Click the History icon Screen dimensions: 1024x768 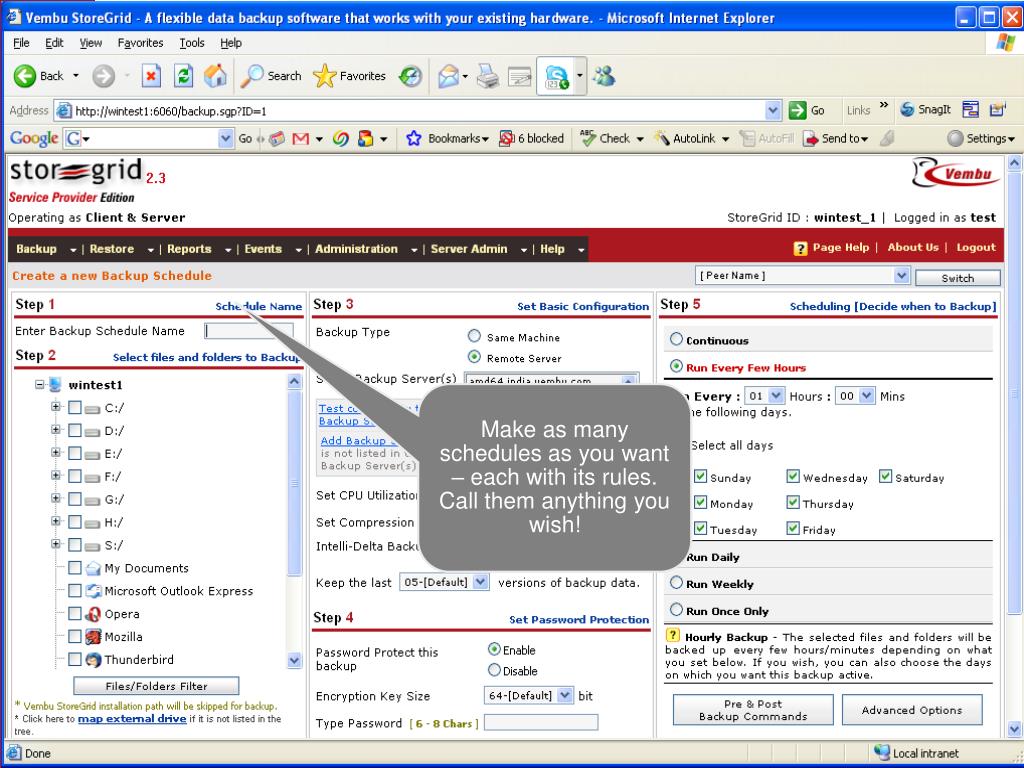click(x=410, y=76)
